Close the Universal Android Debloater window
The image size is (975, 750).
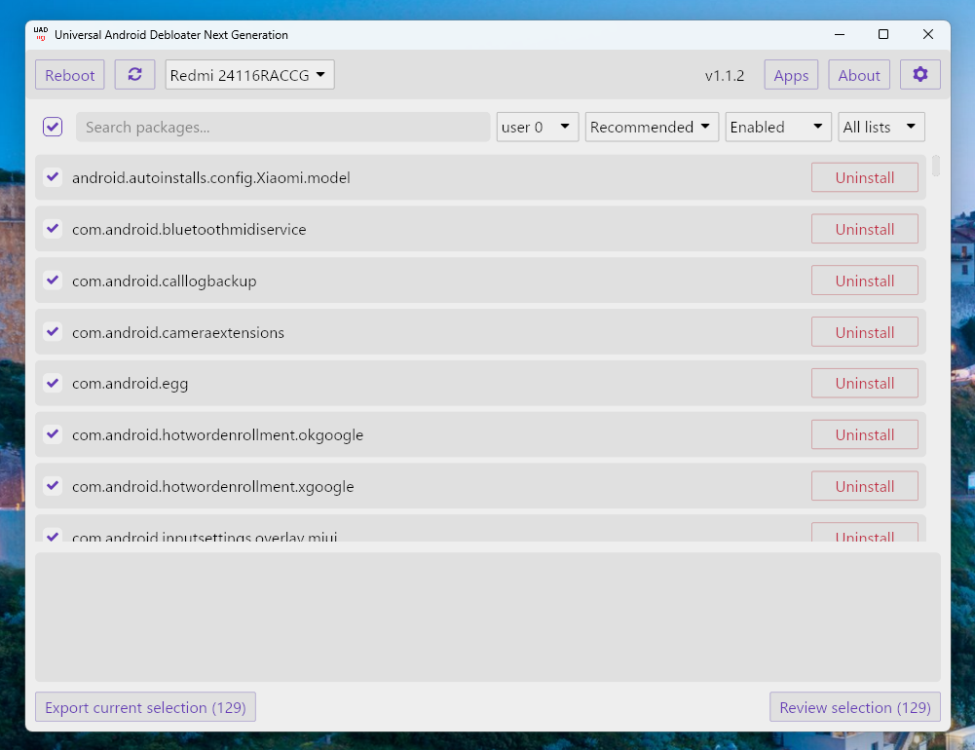click(928, 34)
